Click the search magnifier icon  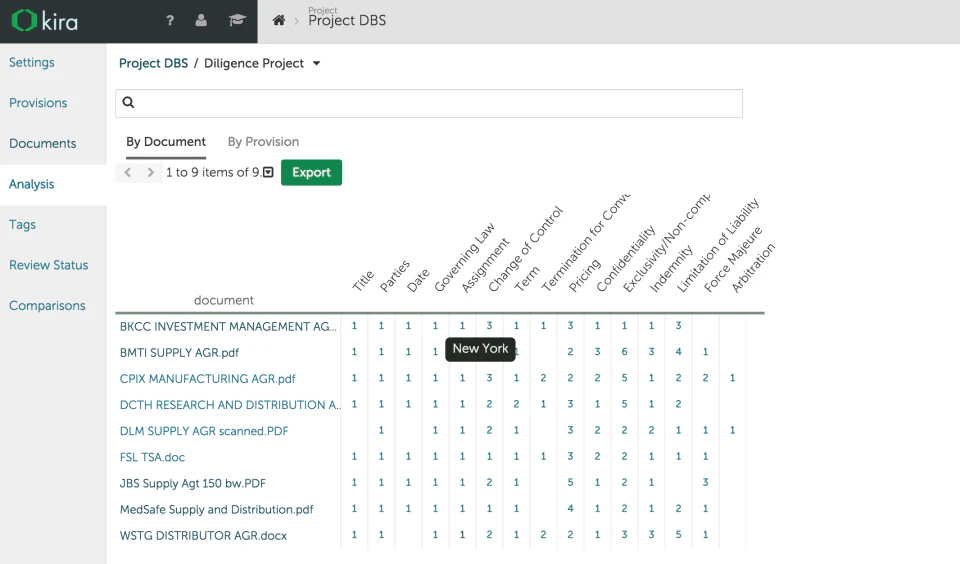[x=129, y=102]
